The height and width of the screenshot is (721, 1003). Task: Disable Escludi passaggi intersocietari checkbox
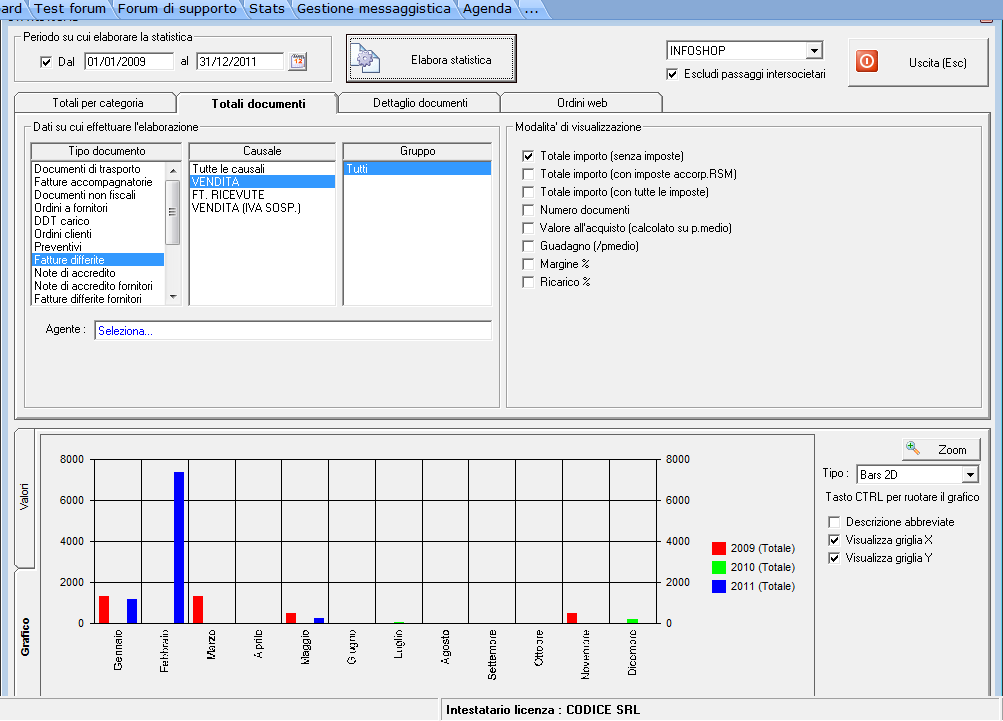672,74
